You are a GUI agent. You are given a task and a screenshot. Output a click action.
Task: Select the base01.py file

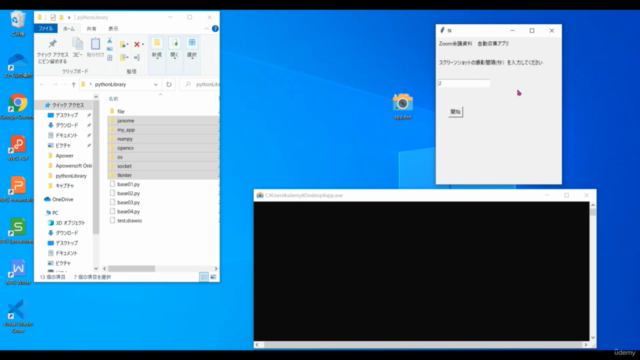point(128,184)
